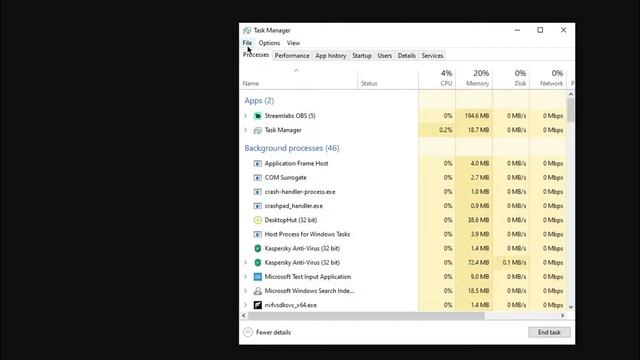This screenshot has width=640, height=360.
Task: Expand the Streamlabs OBS process group
Action: (x=245, y=116)
